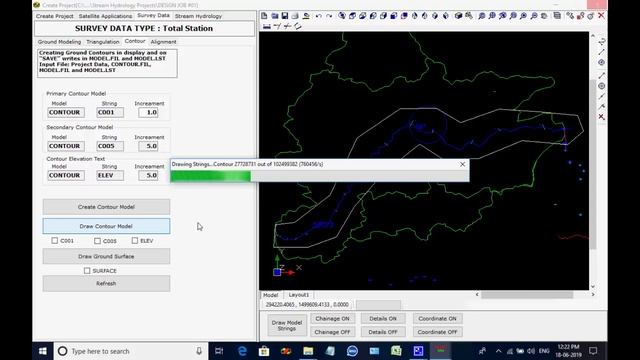Click the Undo arrow icon in the CAD toolbar
The height and width of the screenshot is (360, 640).
(318, 16)
